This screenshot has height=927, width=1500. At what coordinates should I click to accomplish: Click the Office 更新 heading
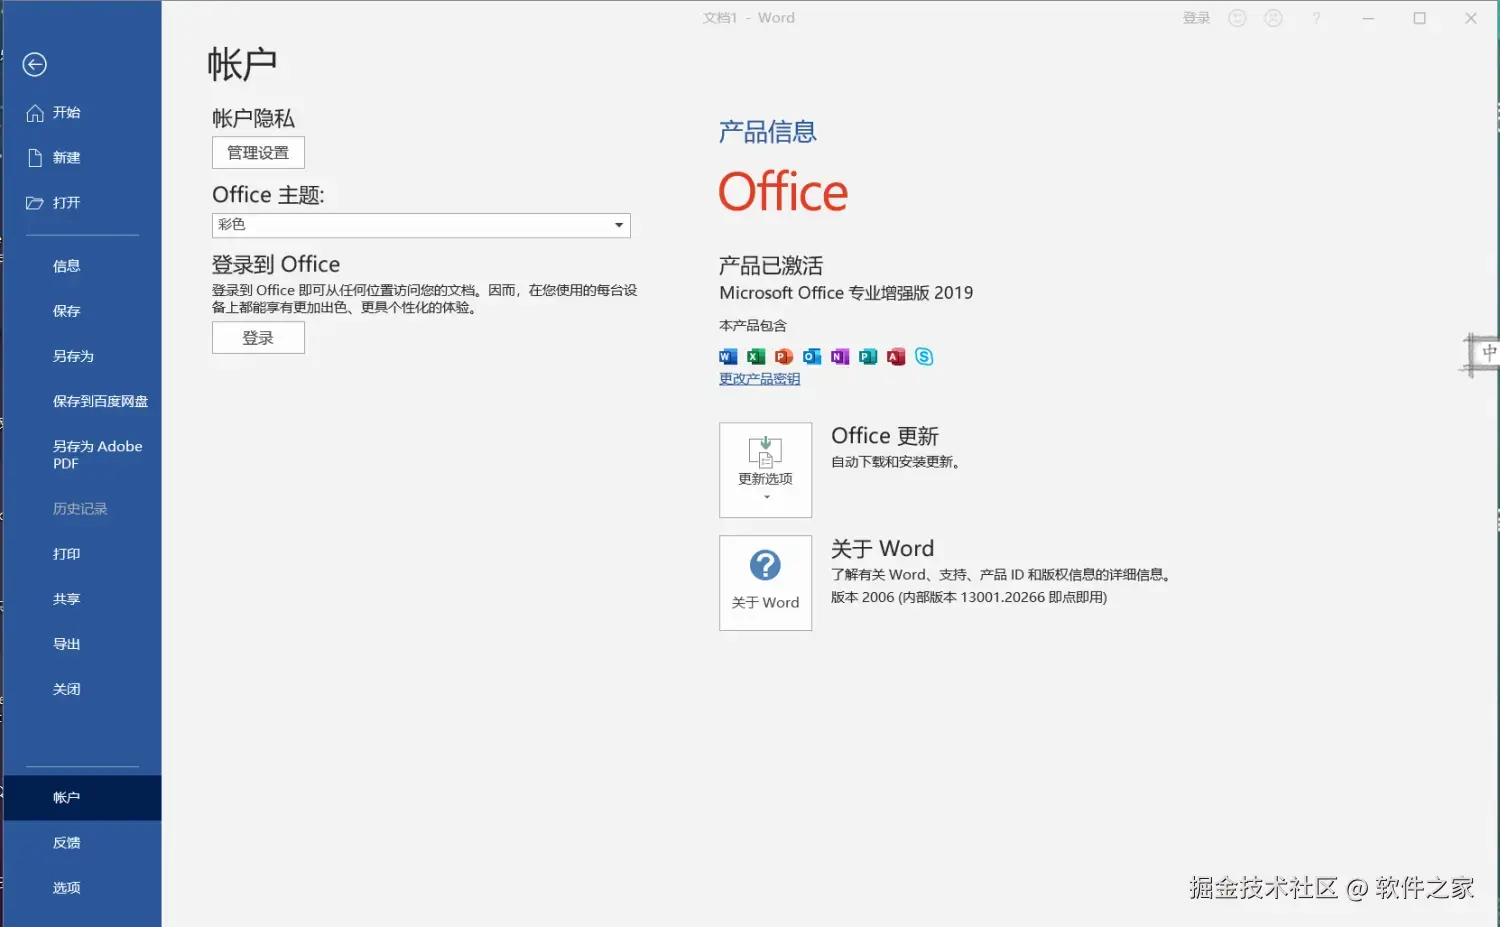(x=885, y=436)
